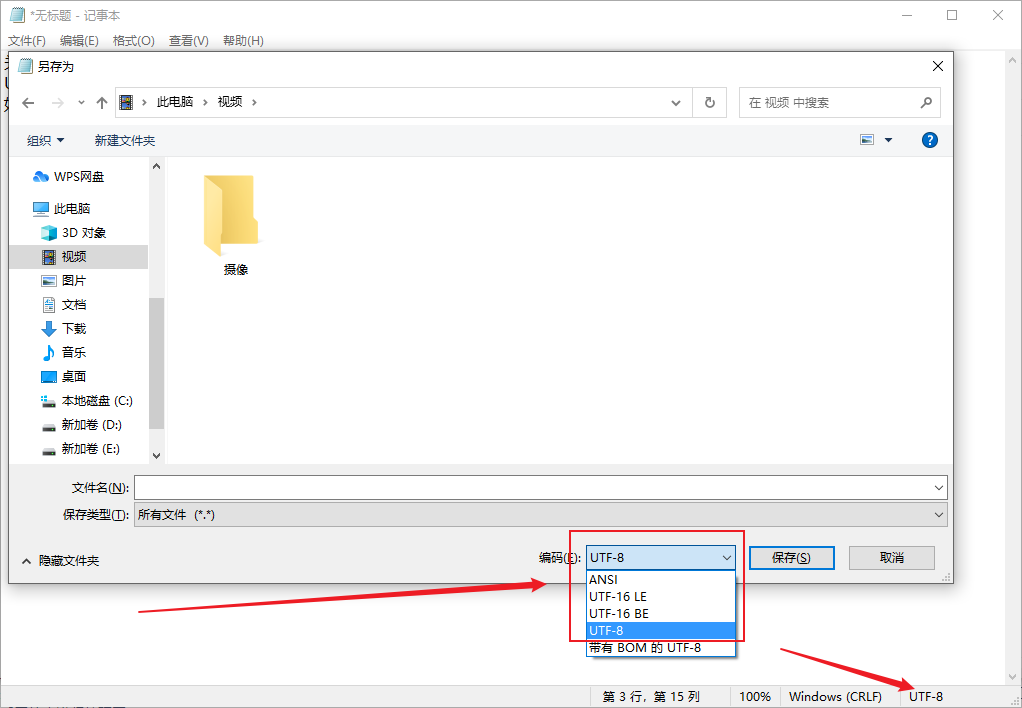The image size is (1022, 708).
Task: Go back using the back arrow
Action: pos(28,103)
